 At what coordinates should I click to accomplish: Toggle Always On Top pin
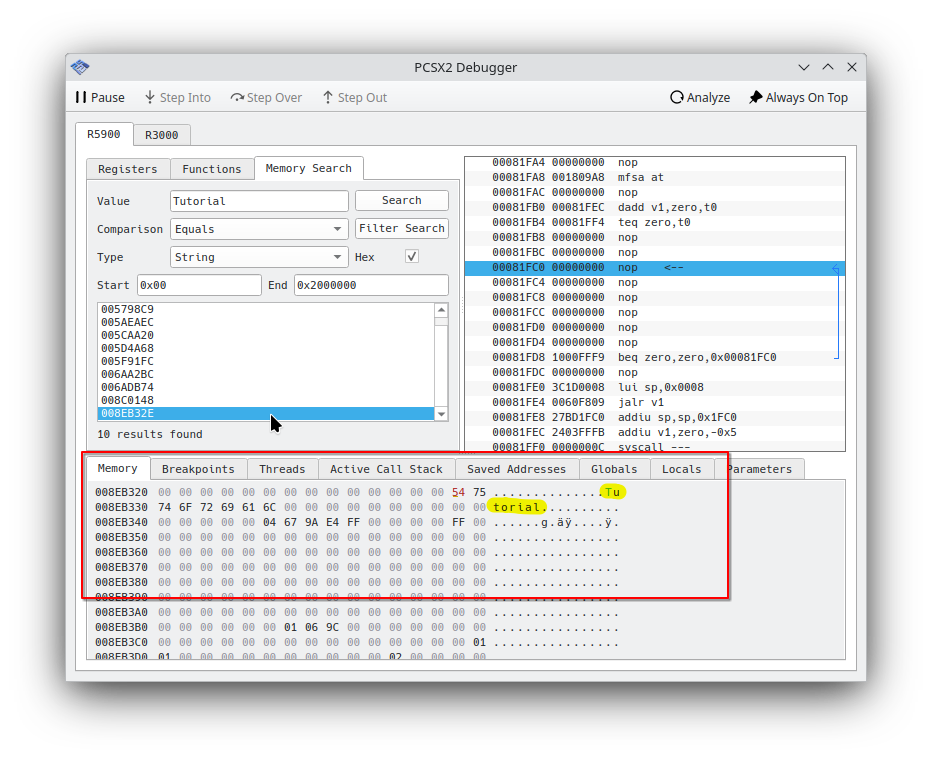point(798,97)
